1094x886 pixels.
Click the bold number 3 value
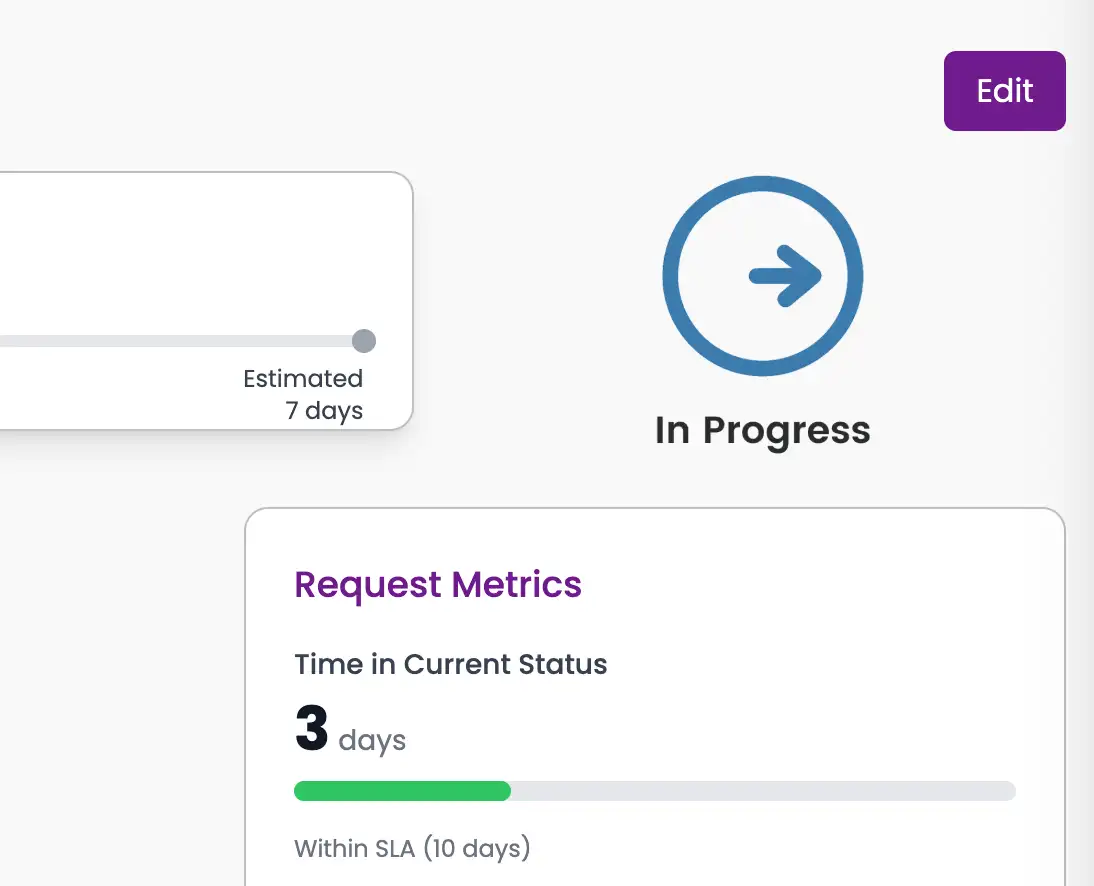coord(311,728)
